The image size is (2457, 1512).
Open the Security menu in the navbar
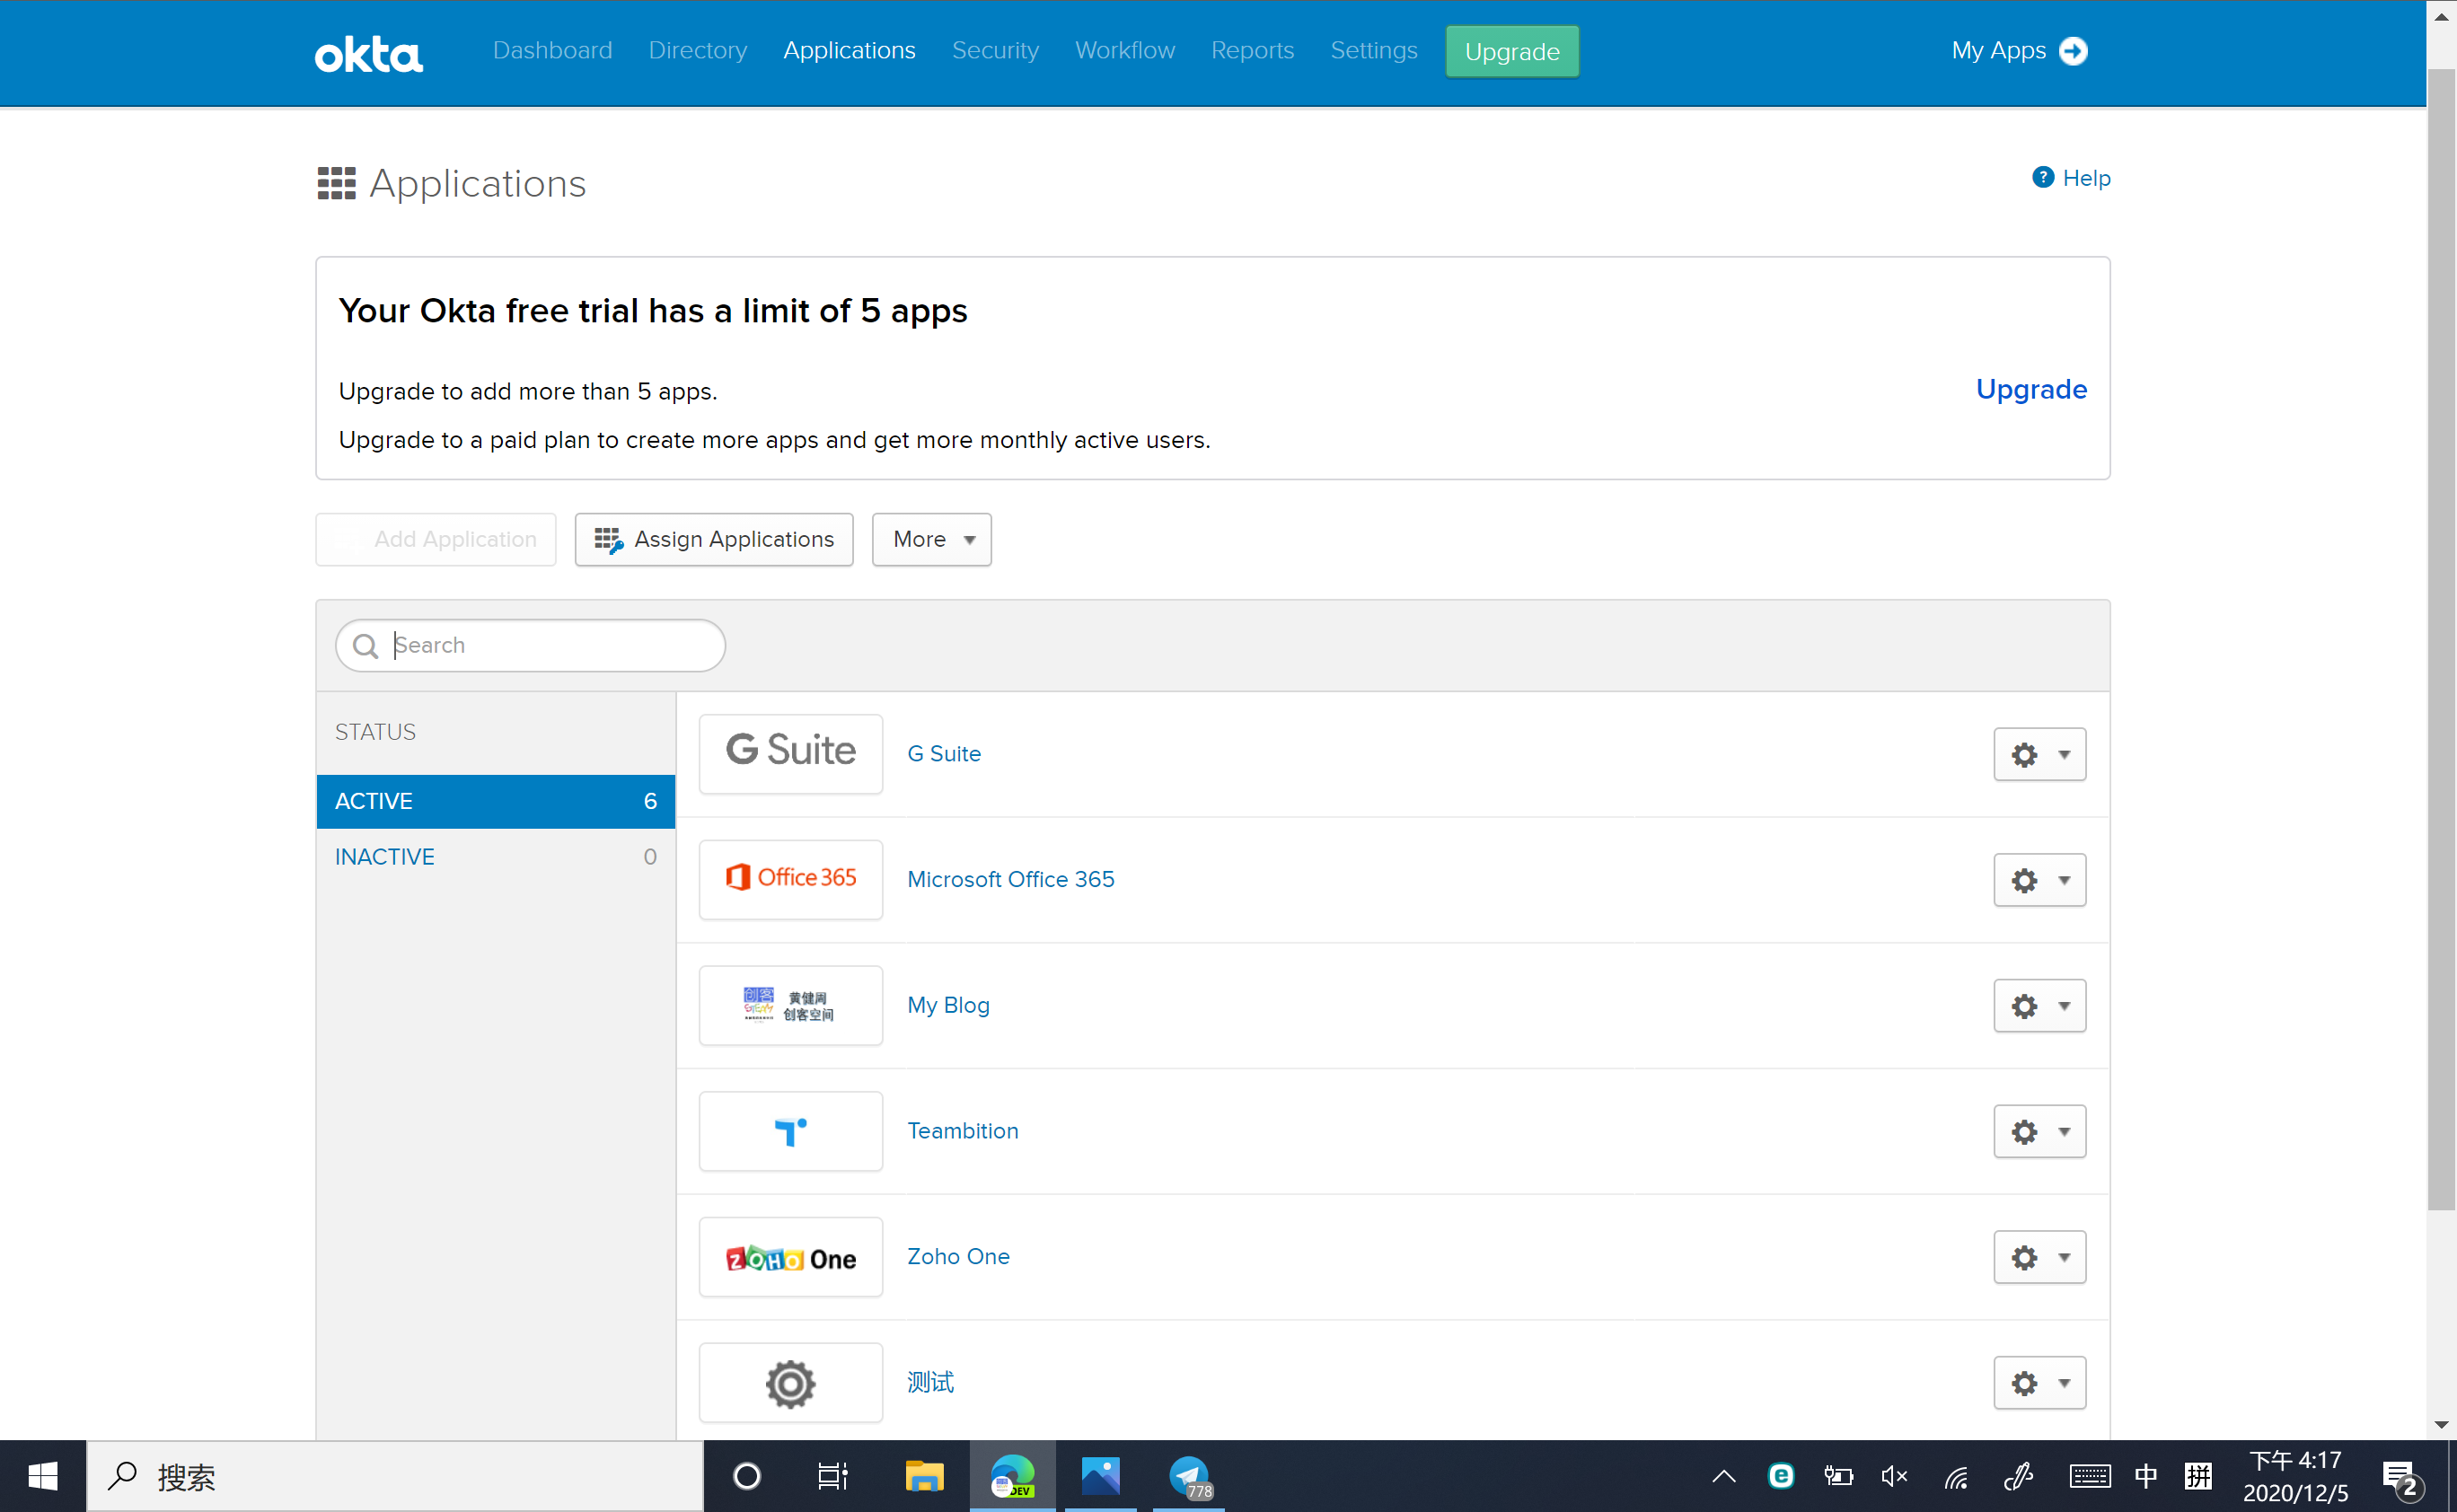pos(994,51)
